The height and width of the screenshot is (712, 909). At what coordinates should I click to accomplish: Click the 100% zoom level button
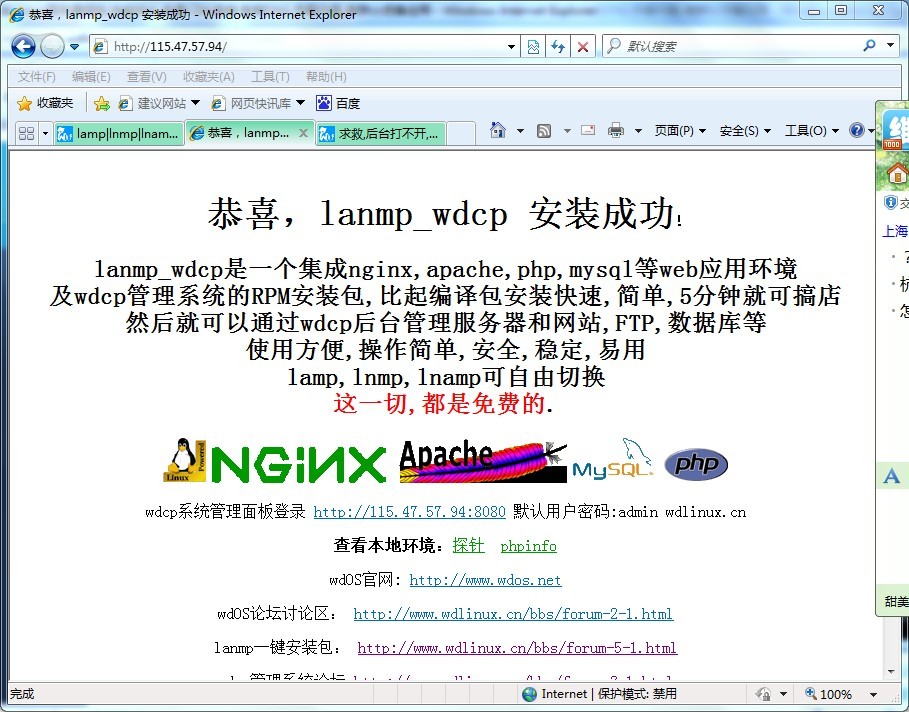[x=828, y=694]
